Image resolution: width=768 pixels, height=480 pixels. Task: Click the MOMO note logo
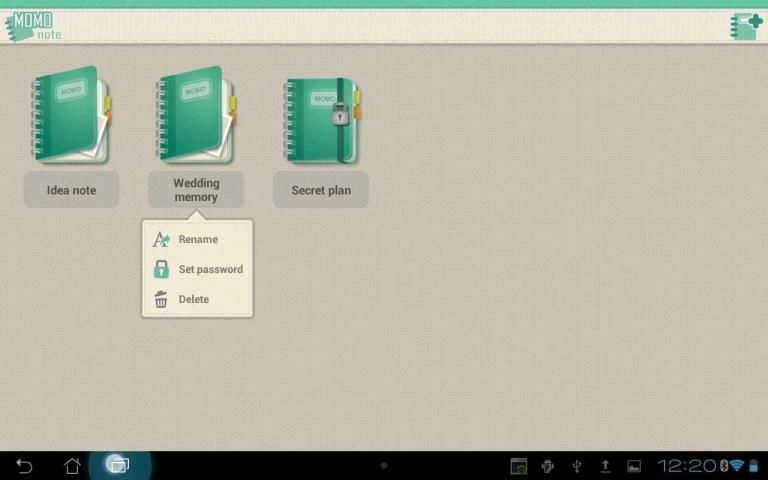(33, 25)
